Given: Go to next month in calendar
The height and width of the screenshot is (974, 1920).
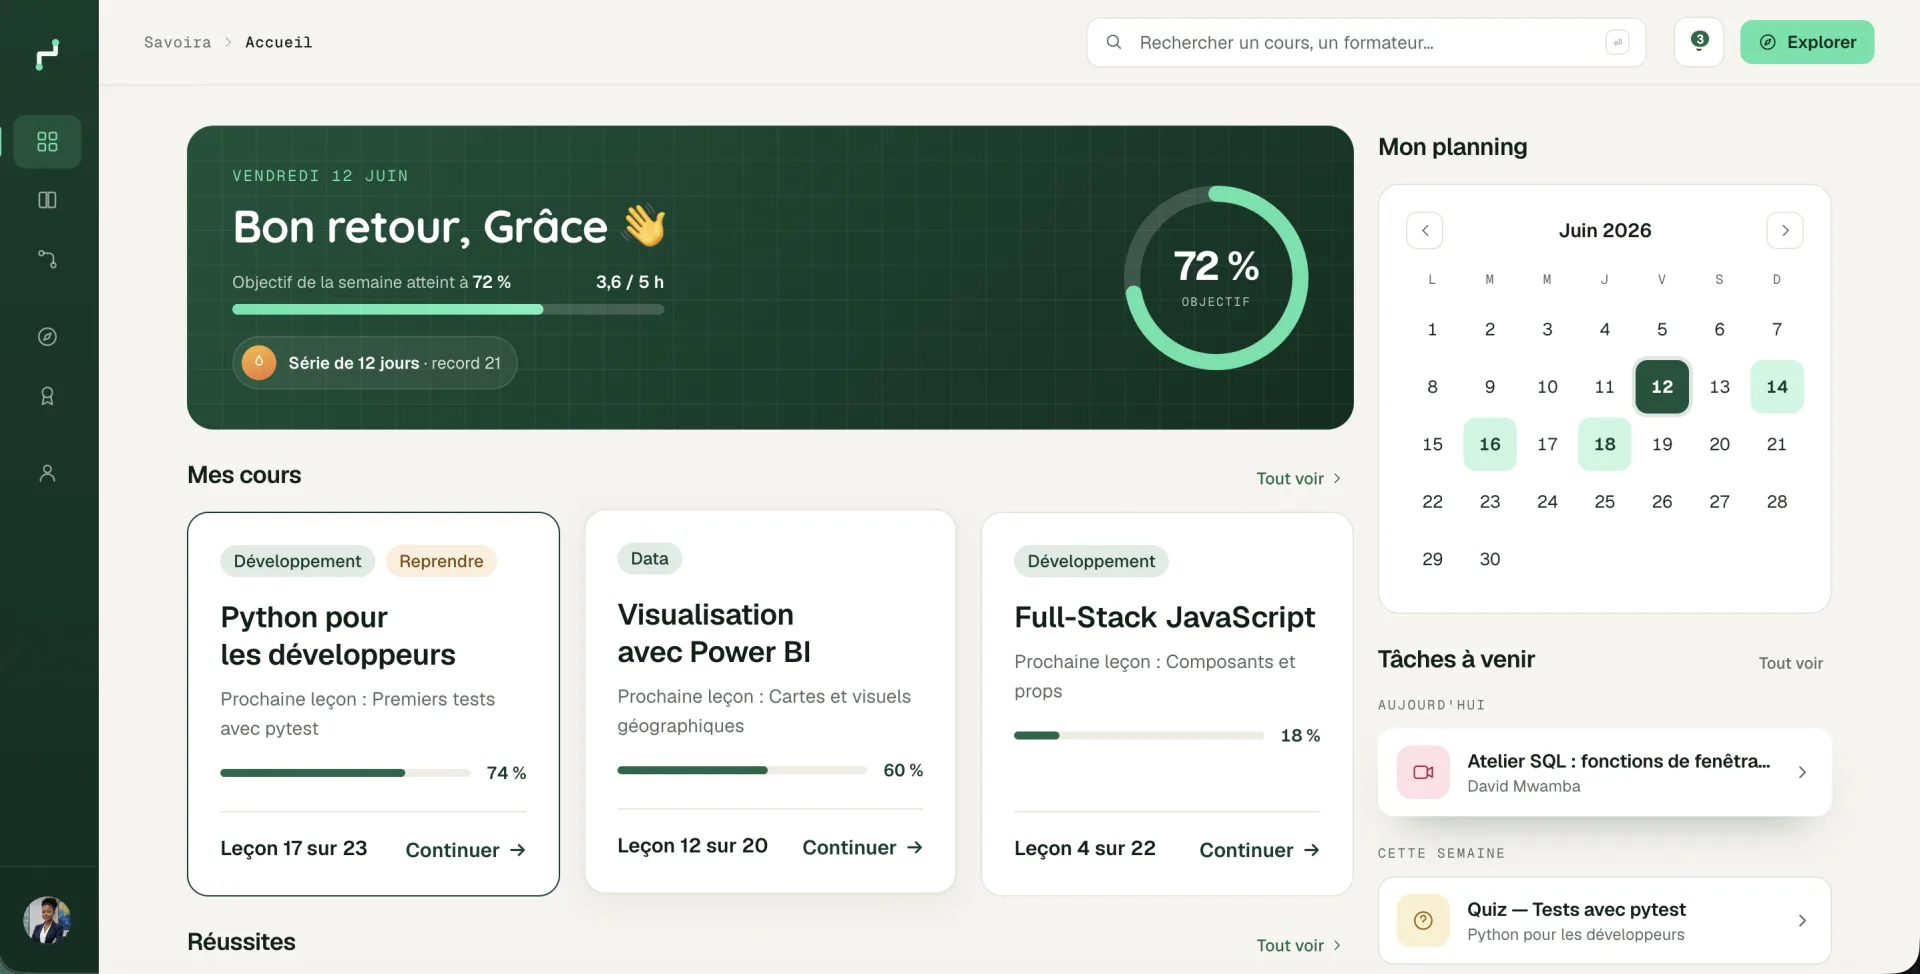Looking at the screenshot, I should pos(1785,230).
